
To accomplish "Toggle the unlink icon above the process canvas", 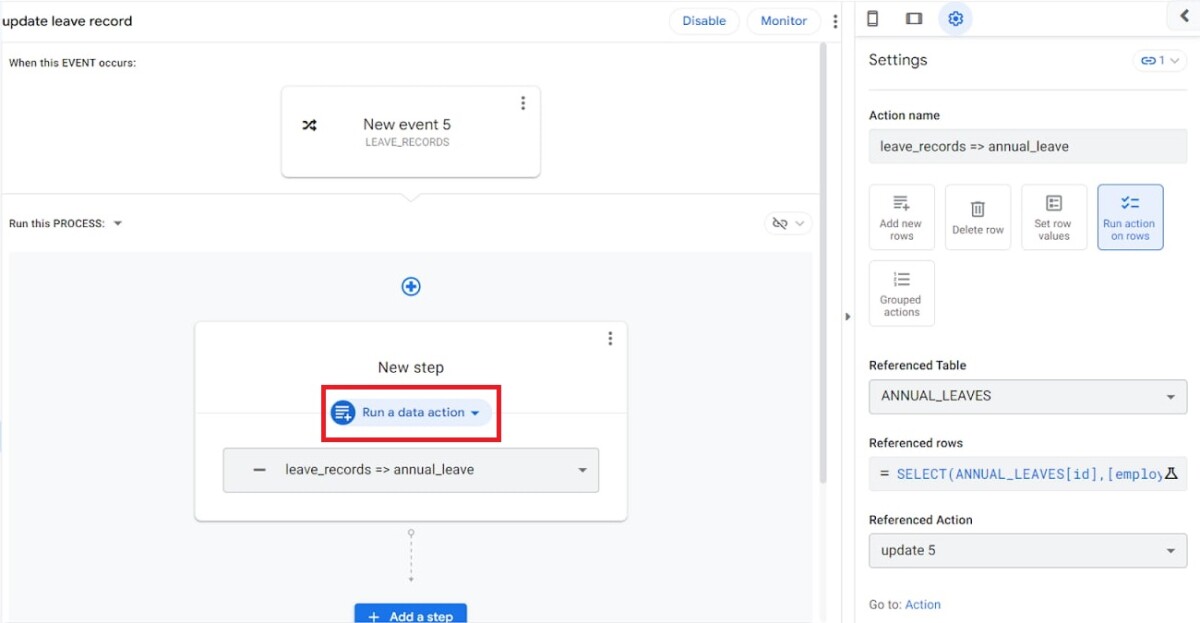I will click(782, 223).
